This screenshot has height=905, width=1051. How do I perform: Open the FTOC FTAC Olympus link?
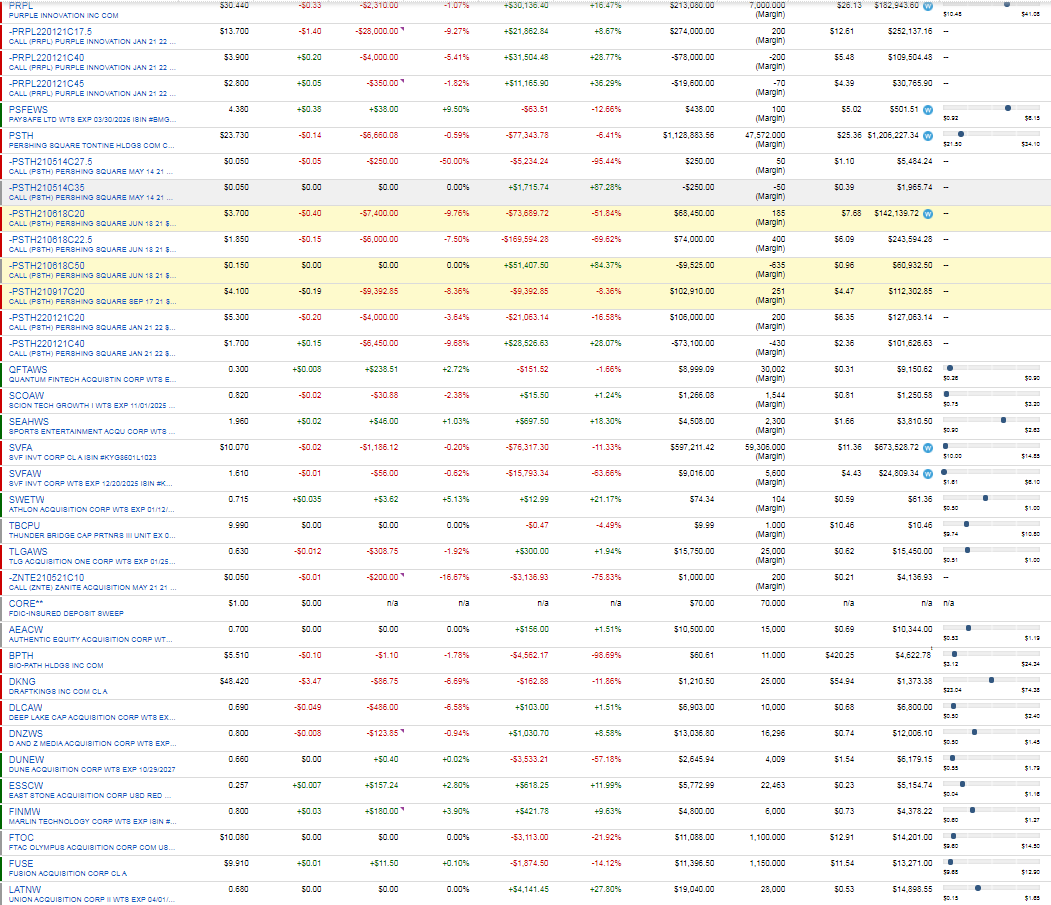pos(21,837)
